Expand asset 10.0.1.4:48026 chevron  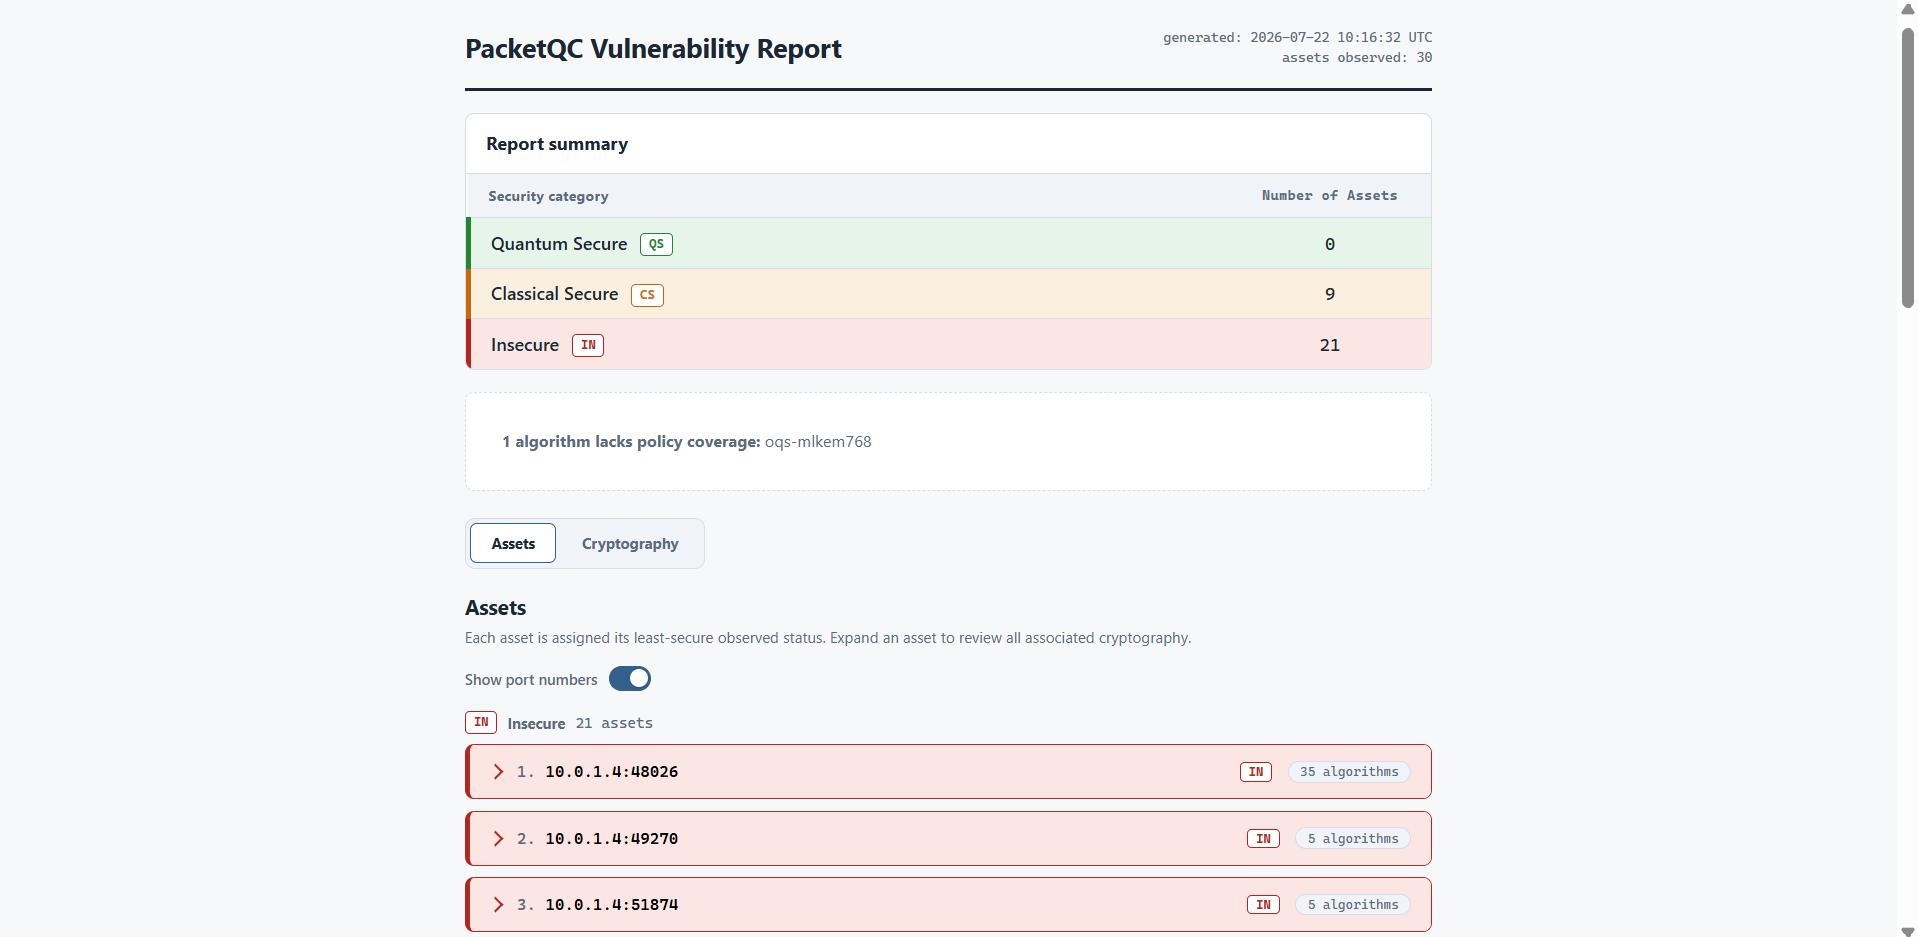click(x=498, y=772)
